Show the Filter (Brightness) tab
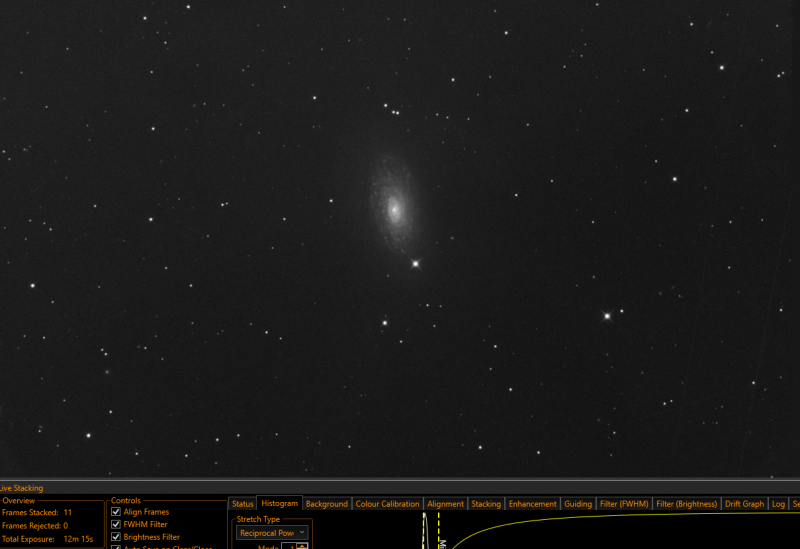This screenshot has width=800, height=549. pos(686,504)
